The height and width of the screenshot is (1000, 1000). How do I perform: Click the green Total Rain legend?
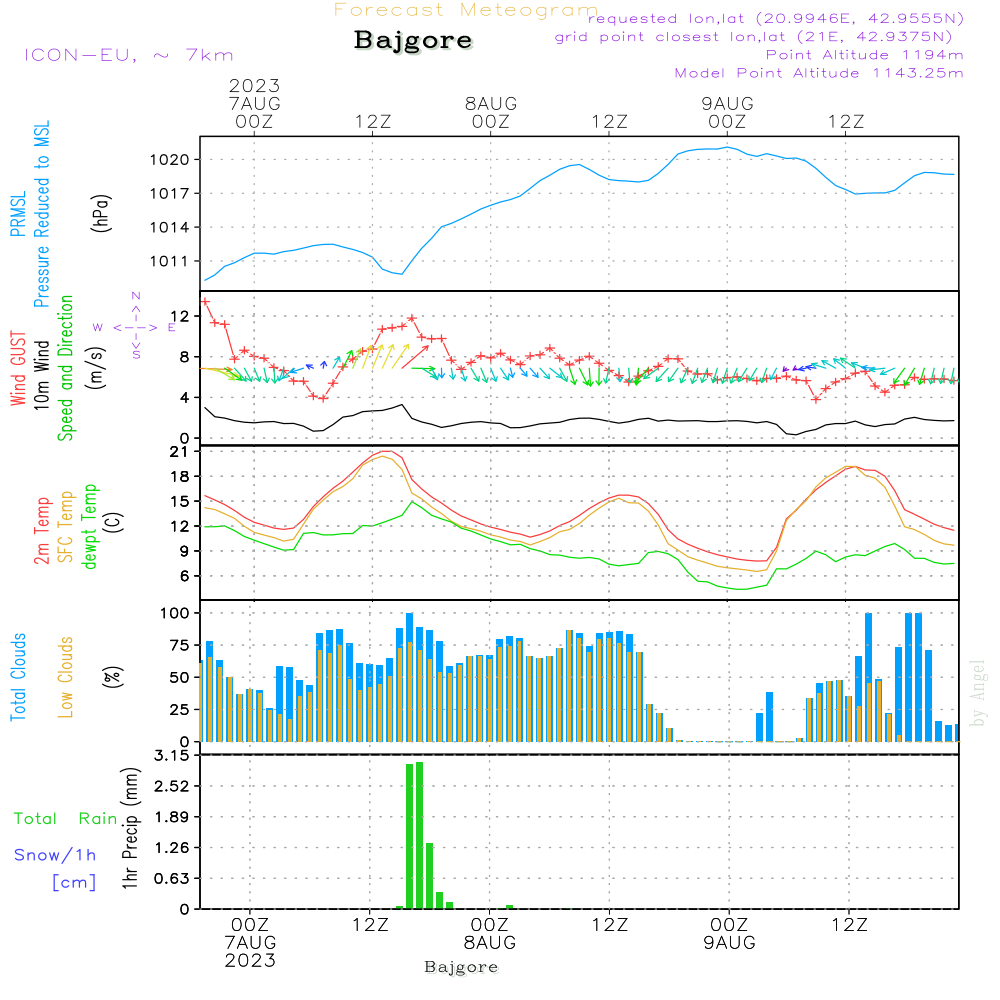(65, 819)
